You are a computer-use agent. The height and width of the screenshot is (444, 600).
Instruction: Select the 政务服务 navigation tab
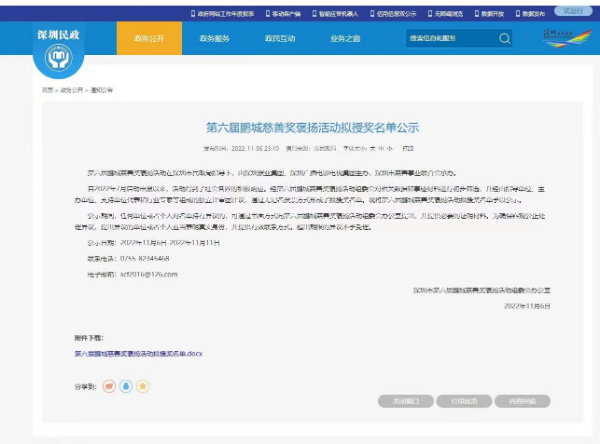click(x=215, y=38)
